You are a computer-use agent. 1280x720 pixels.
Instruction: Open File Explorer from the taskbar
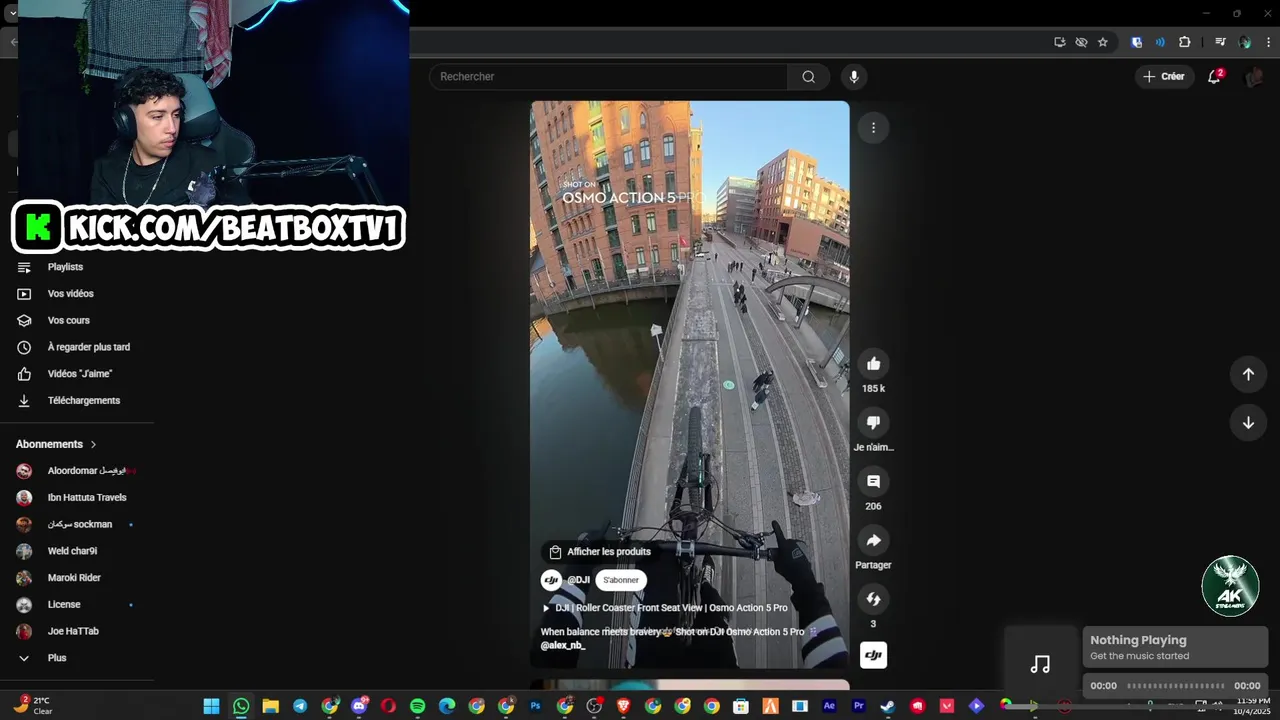click(x=270, y=706)
